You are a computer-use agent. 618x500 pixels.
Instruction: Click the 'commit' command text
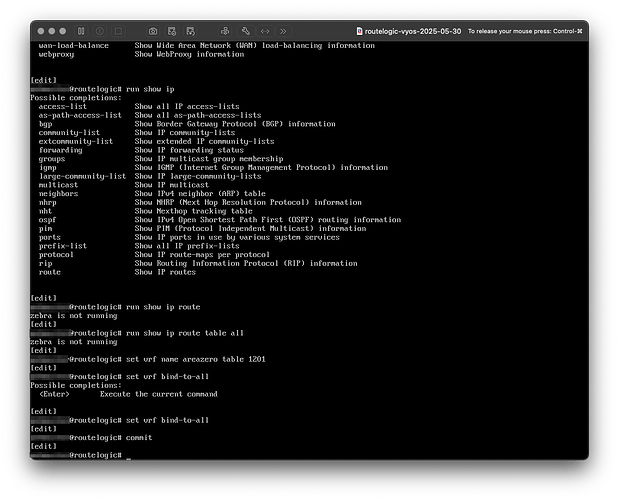click(x=139, y=438)
